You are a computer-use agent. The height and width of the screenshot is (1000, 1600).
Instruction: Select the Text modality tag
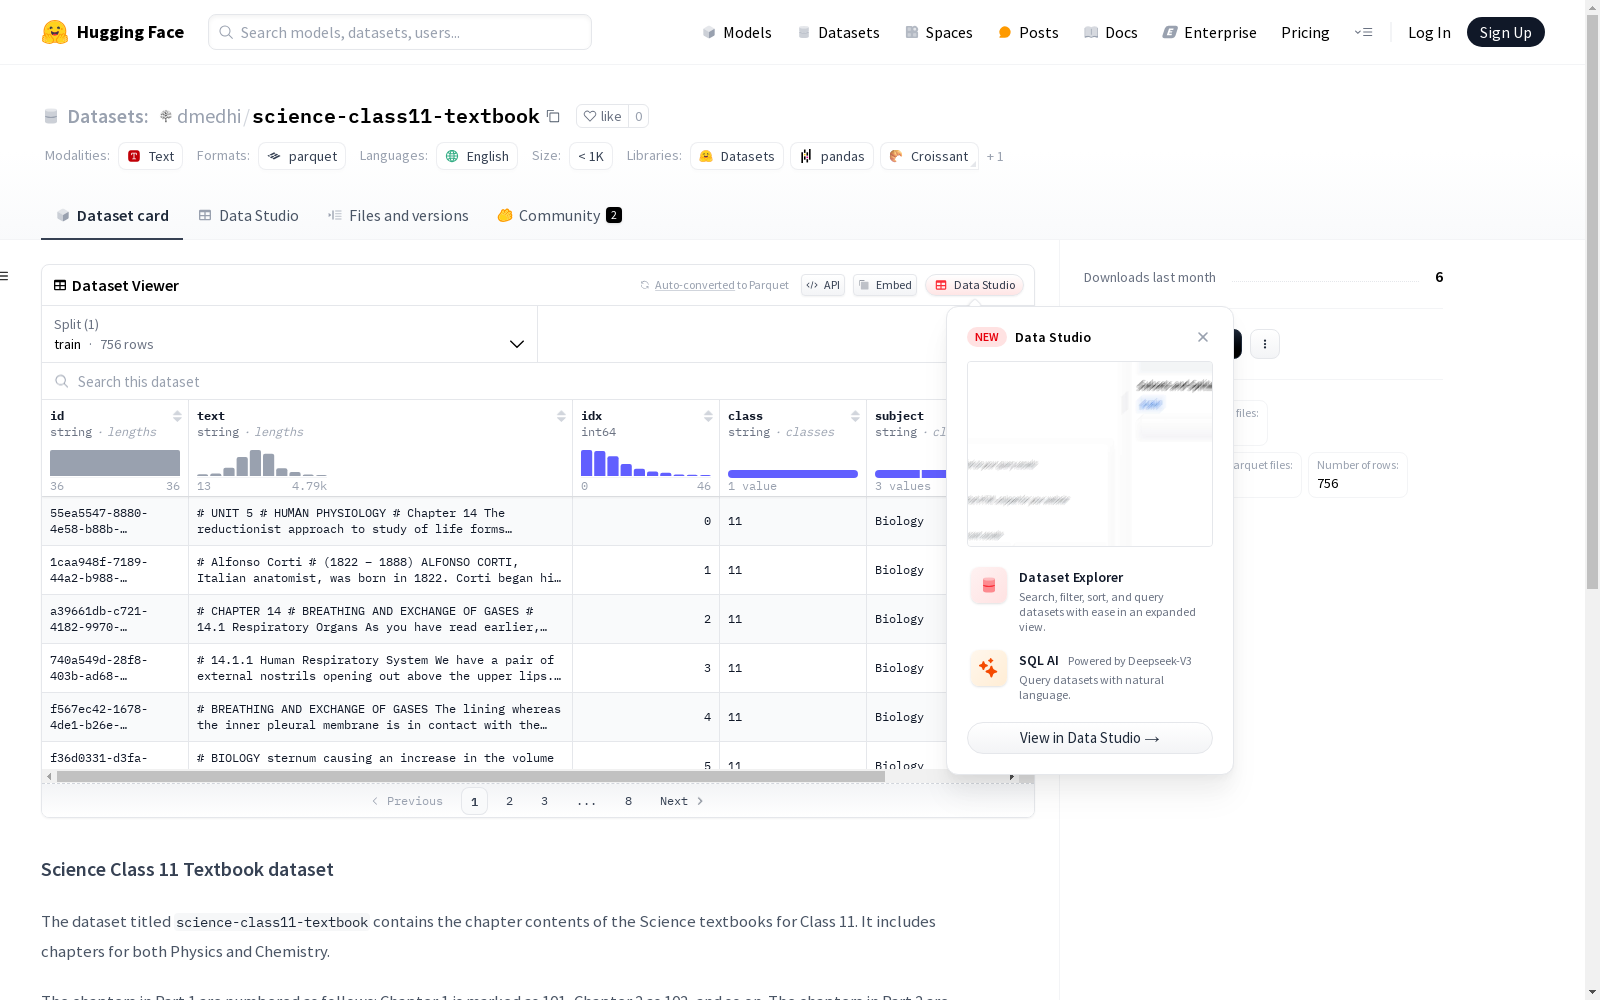151,156
